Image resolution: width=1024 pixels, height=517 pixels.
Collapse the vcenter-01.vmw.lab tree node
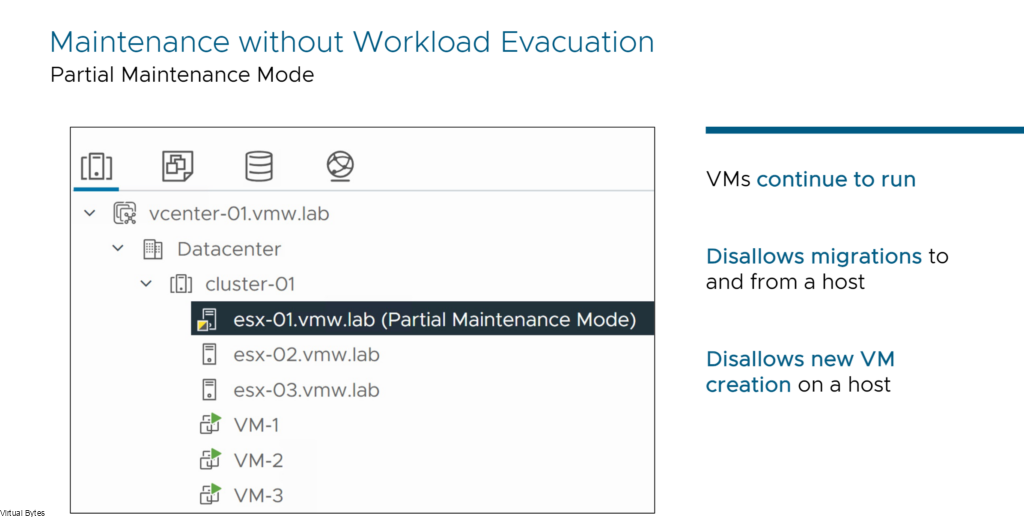click(89, 213)
